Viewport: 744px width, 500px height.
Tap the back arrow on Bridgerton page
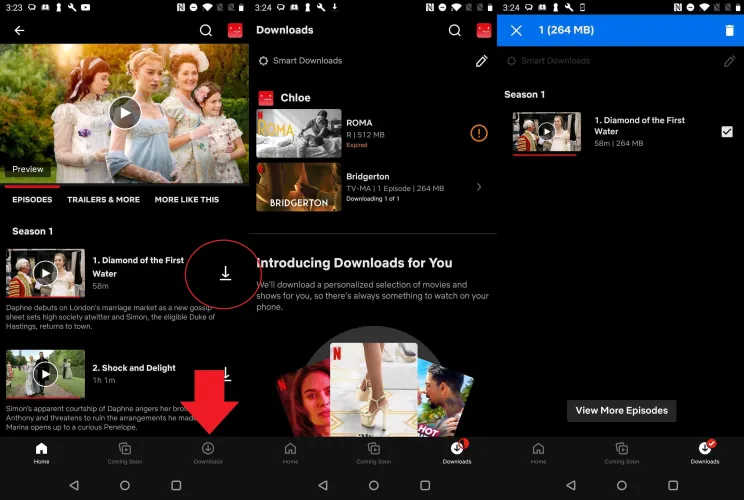tap(19, 30)
